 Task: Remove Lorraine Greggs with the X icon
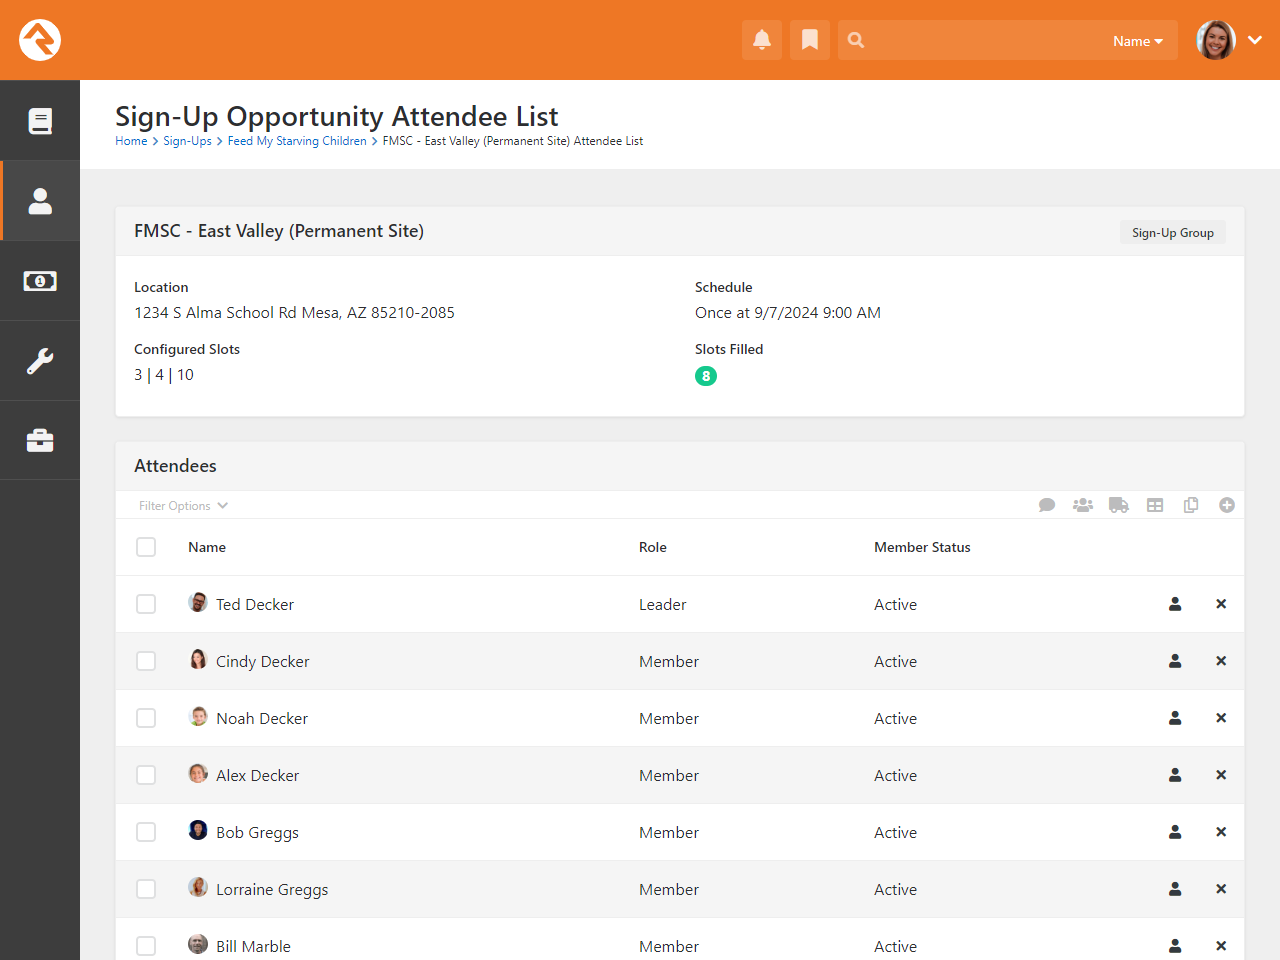(x=1221, y=889)
